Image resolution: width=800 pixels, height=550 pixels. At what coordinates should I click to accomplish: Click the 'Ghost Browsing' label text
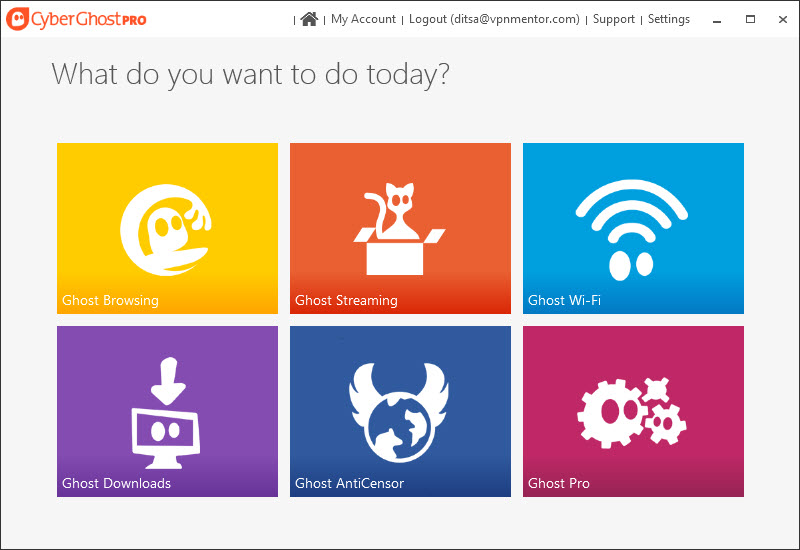[x=110, y=300]
